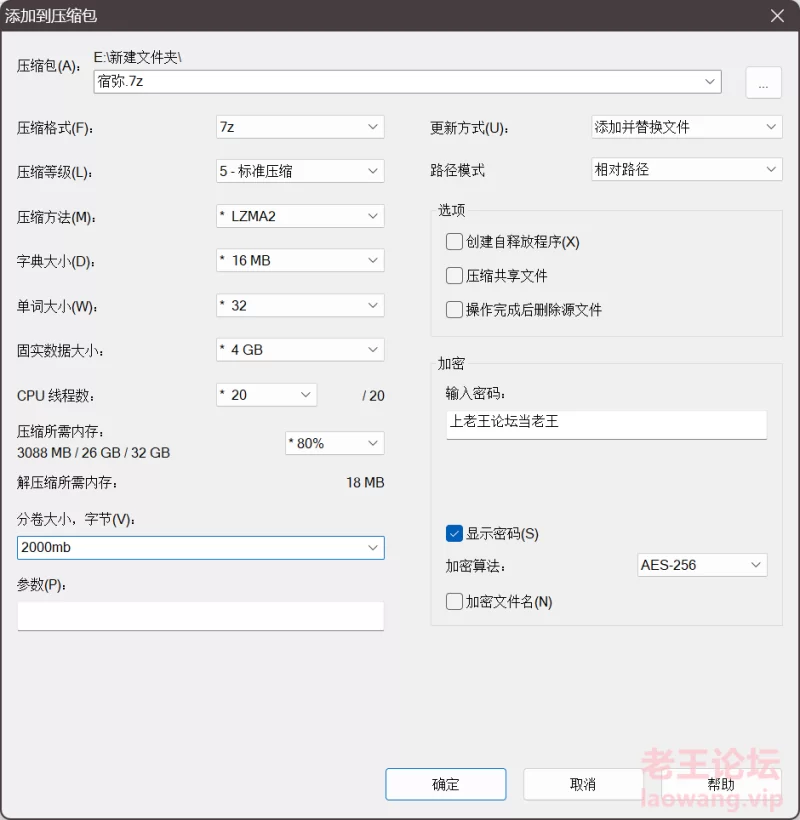This screenshot has width=800, height=820.
Task: Uncheck 显示密码(S) checkbox
Action: [454, 533]
